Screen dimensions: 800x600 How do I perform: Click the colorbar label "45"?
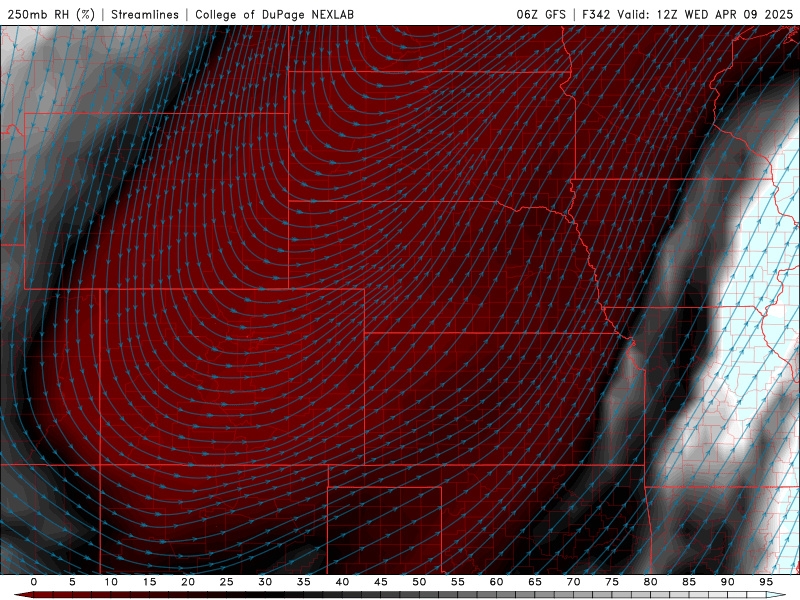coord(381,582)
